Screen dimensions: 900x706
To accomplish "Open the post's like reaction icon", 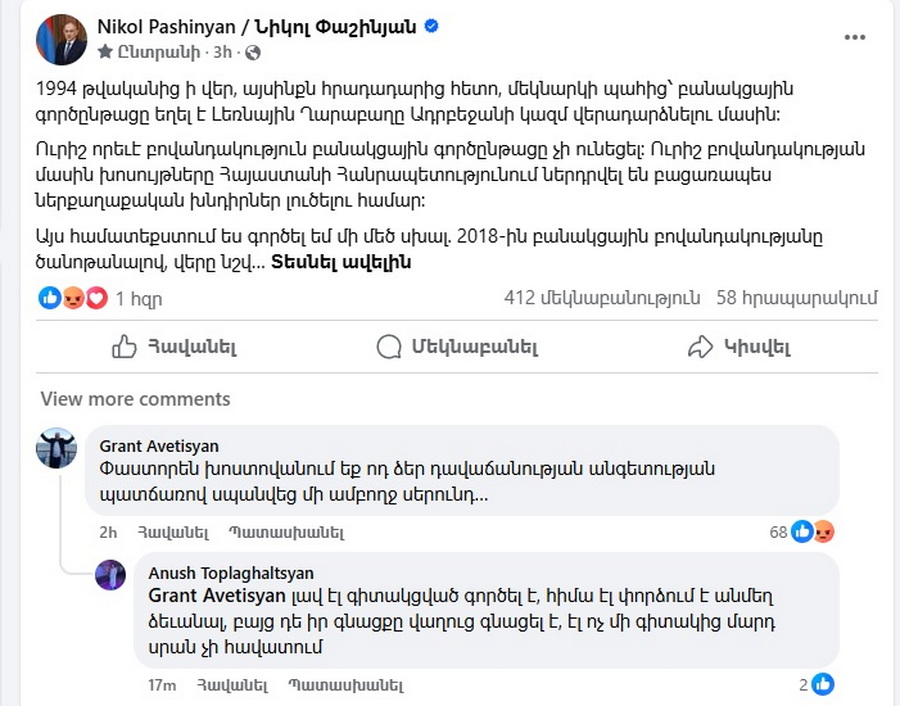I will coord(50,298).
